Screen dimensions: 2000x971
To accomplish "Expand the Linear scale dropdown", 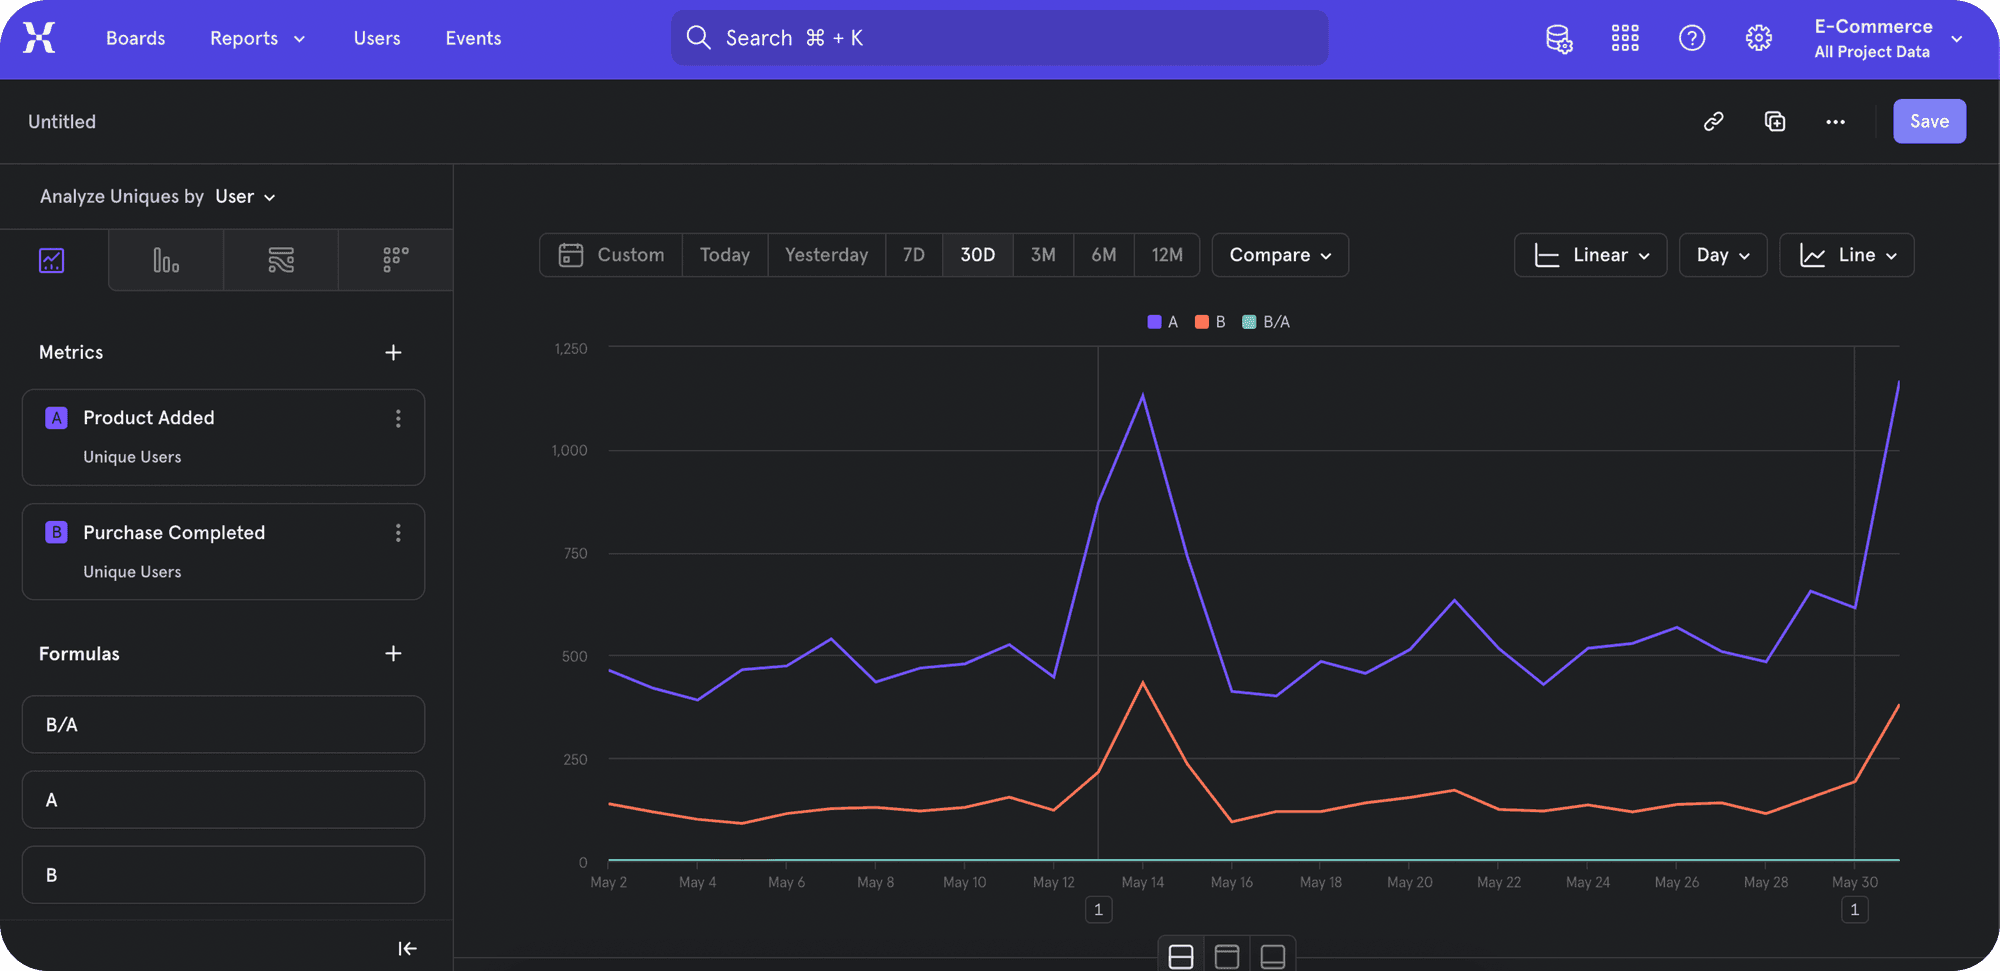I will click(1590, 255).
